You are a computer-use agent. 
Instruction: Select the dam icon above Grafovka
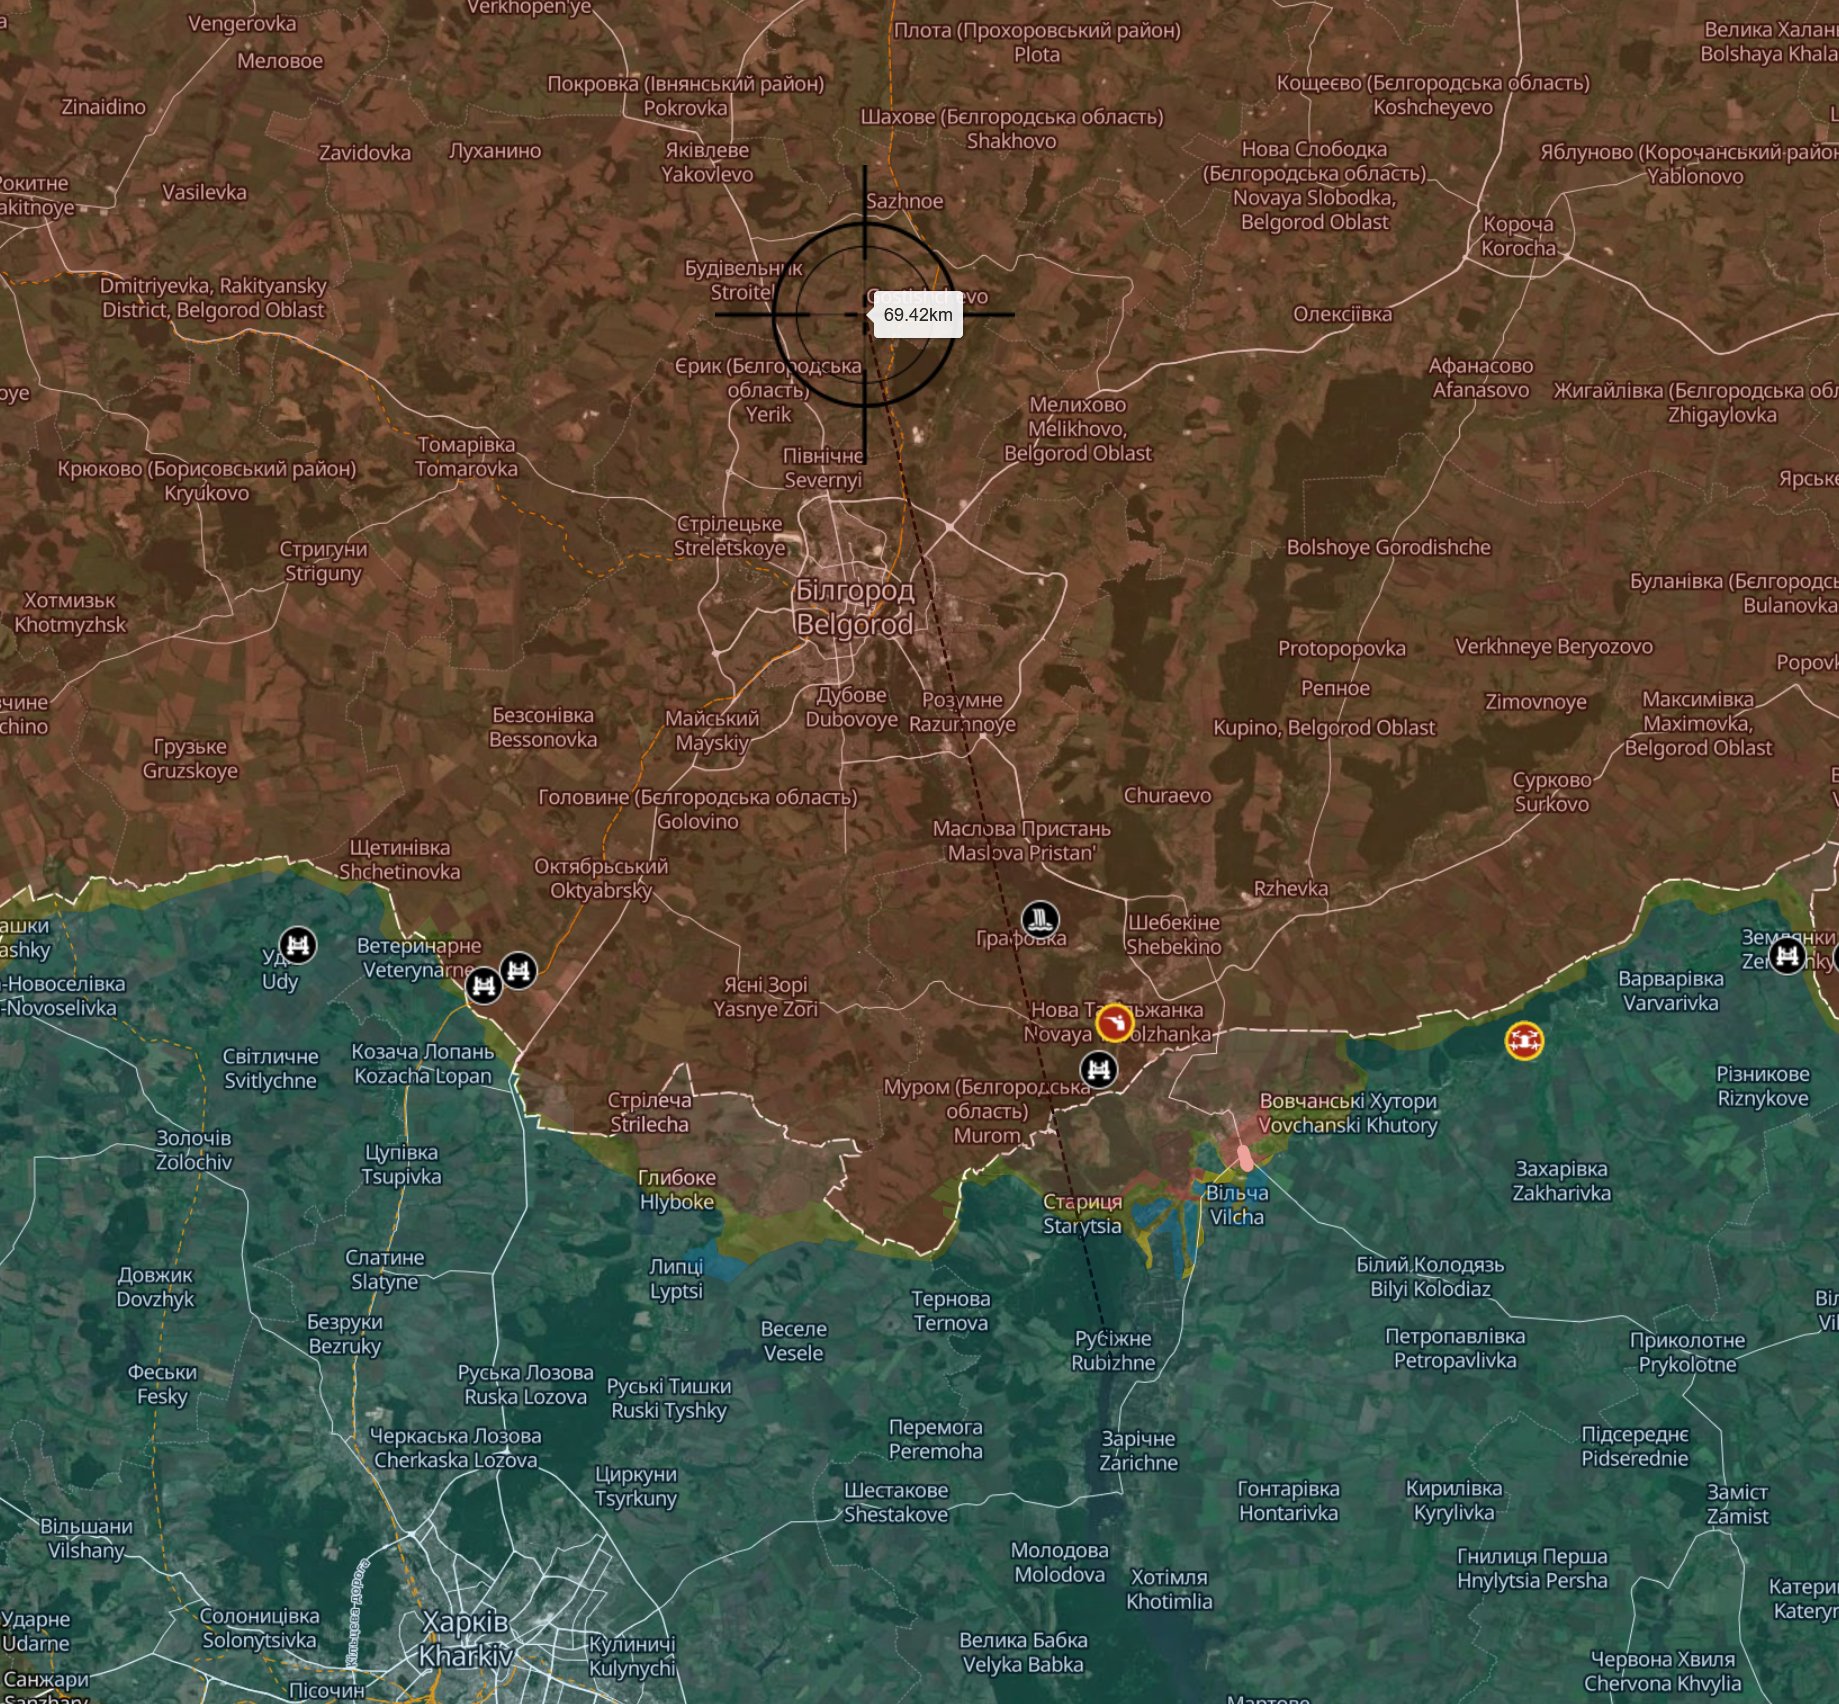1040,919
